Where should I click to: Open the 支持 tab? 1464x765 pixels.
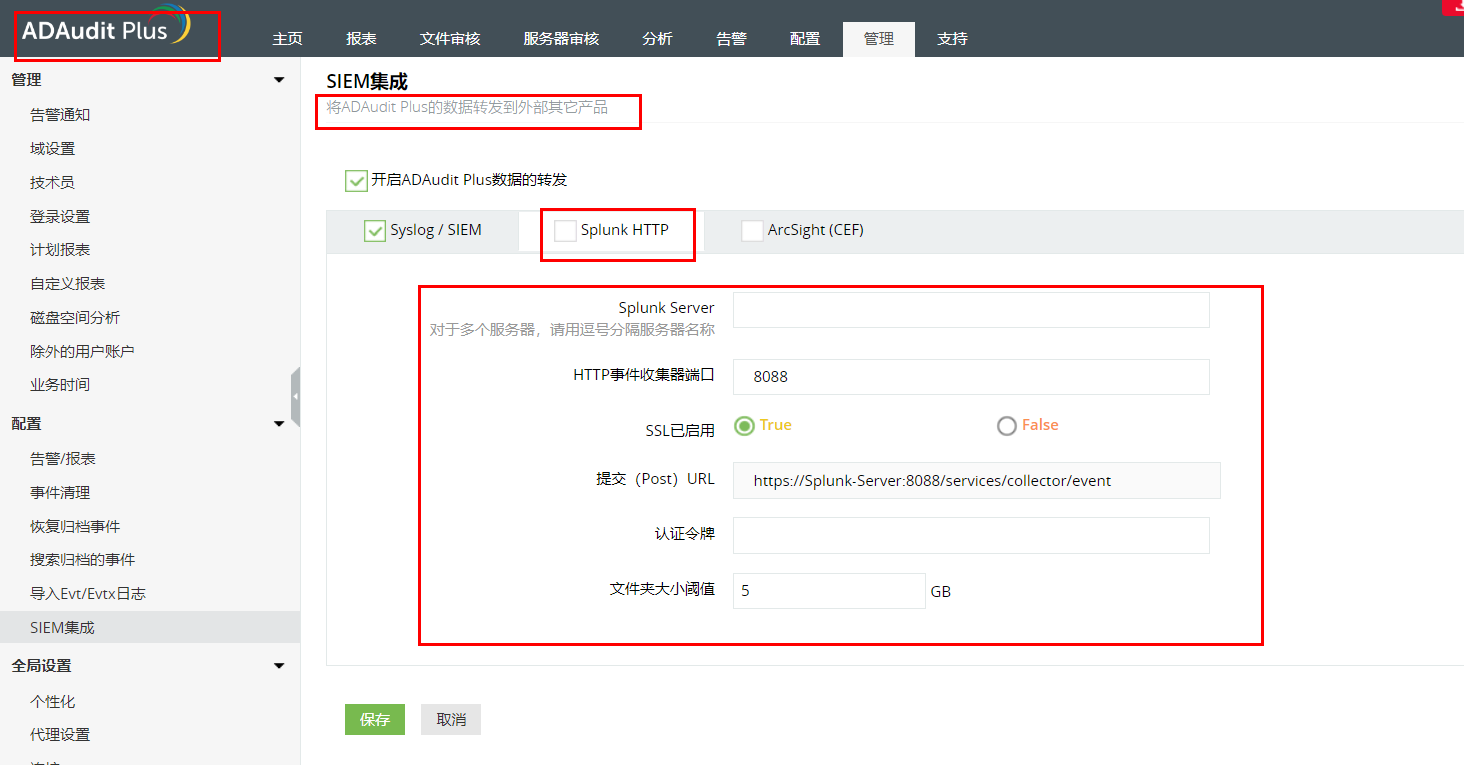(952, 39)
